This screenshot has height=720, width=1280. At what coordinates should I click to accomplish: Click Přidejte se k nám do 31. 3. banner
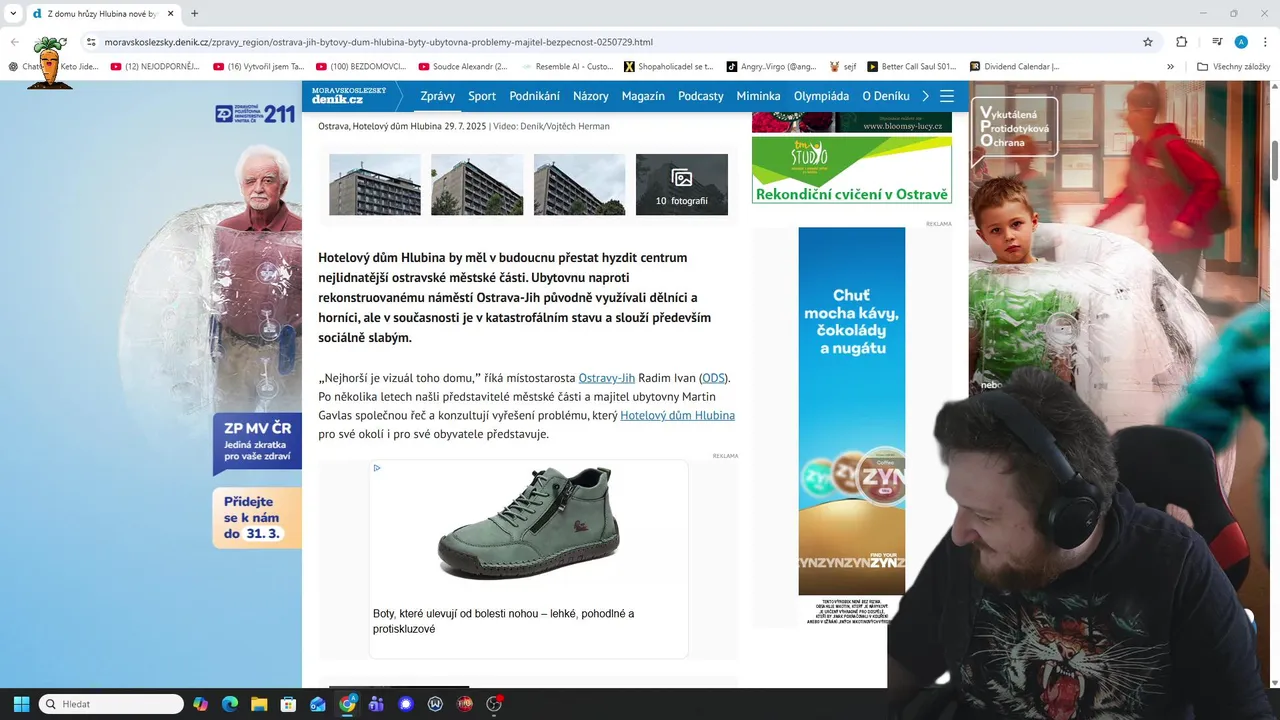point(257,518)
